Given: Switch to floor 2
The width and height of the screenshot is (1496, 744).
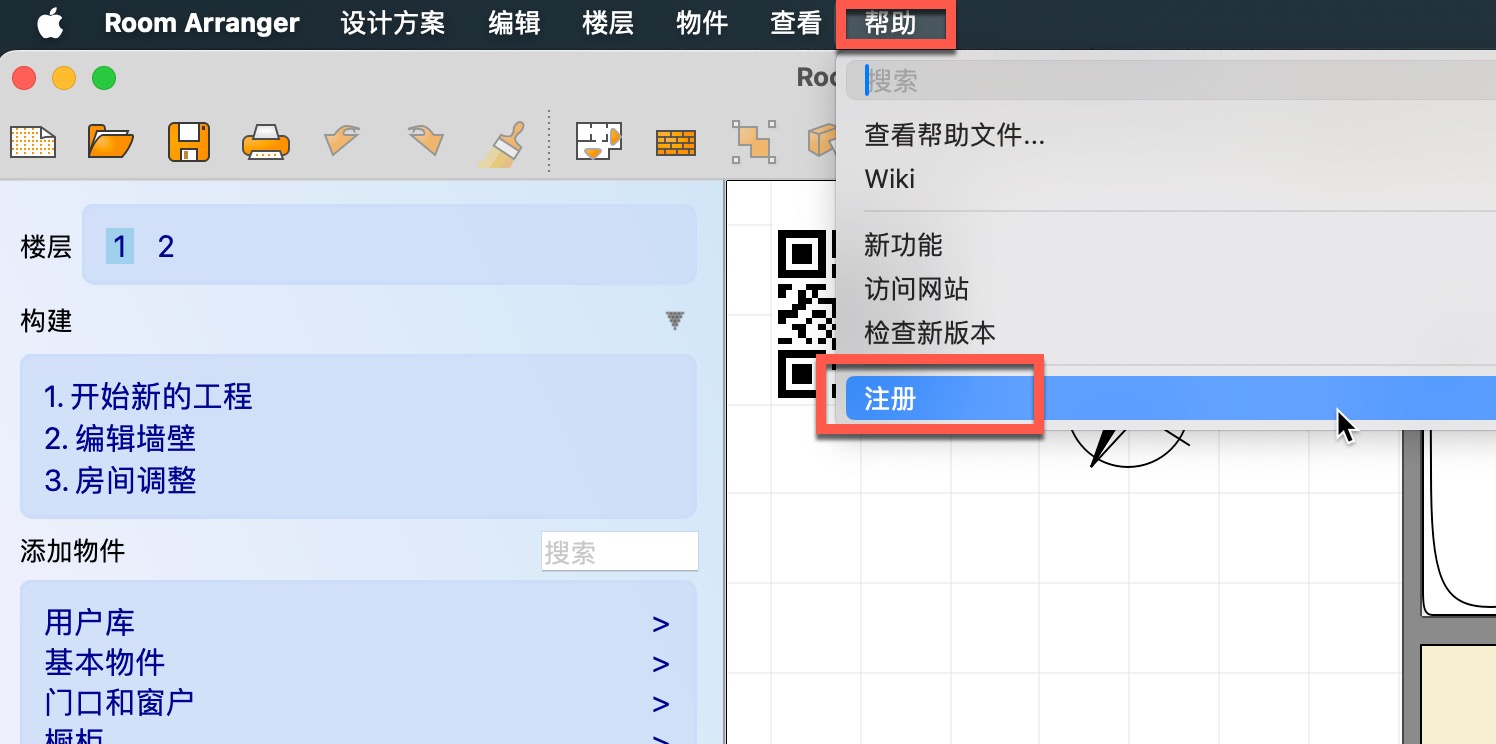Looking at the screenshot, I should (x=166, y=247).
